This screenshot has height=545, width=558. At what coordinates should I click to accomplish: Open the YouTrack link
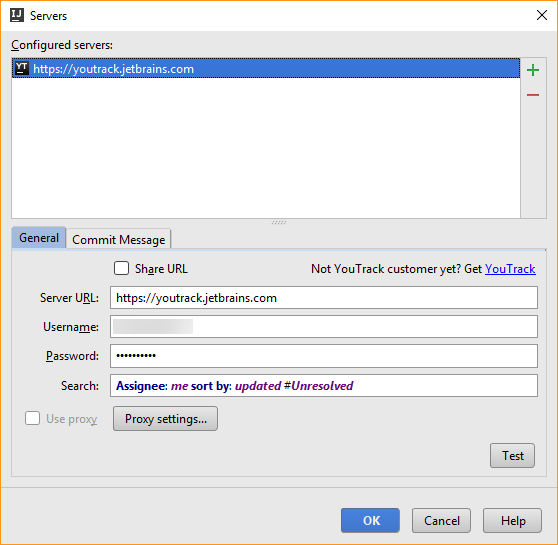[x=510, y=269]
